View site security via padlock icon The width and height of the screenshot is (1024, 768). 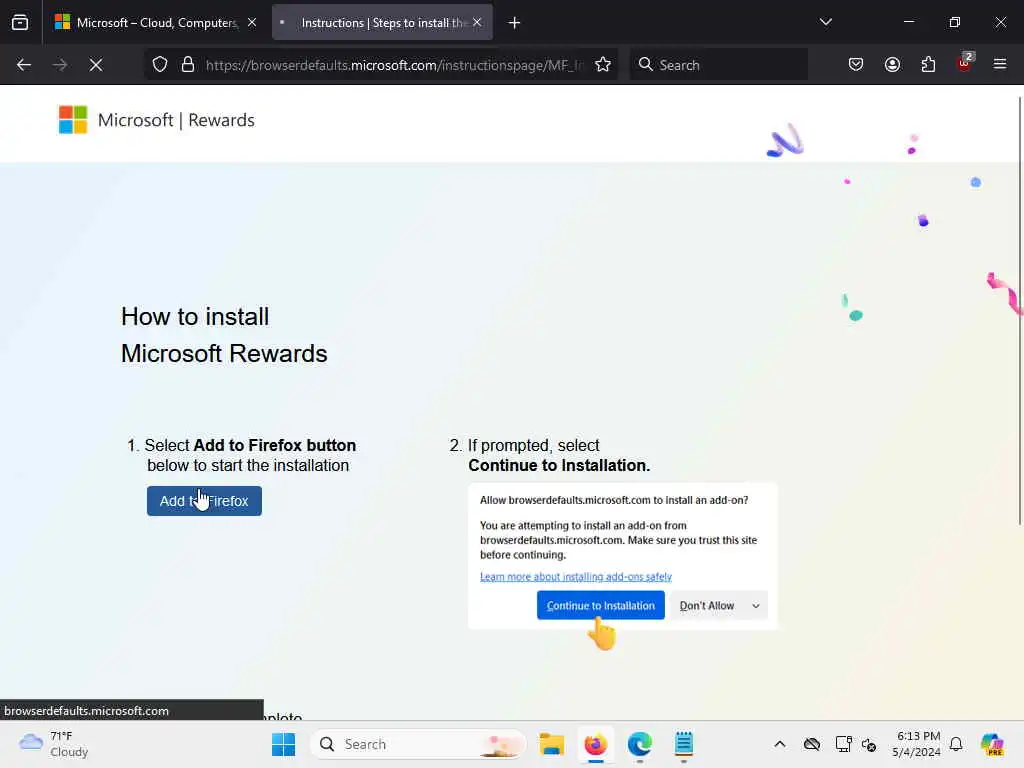[x=188, y=65]
